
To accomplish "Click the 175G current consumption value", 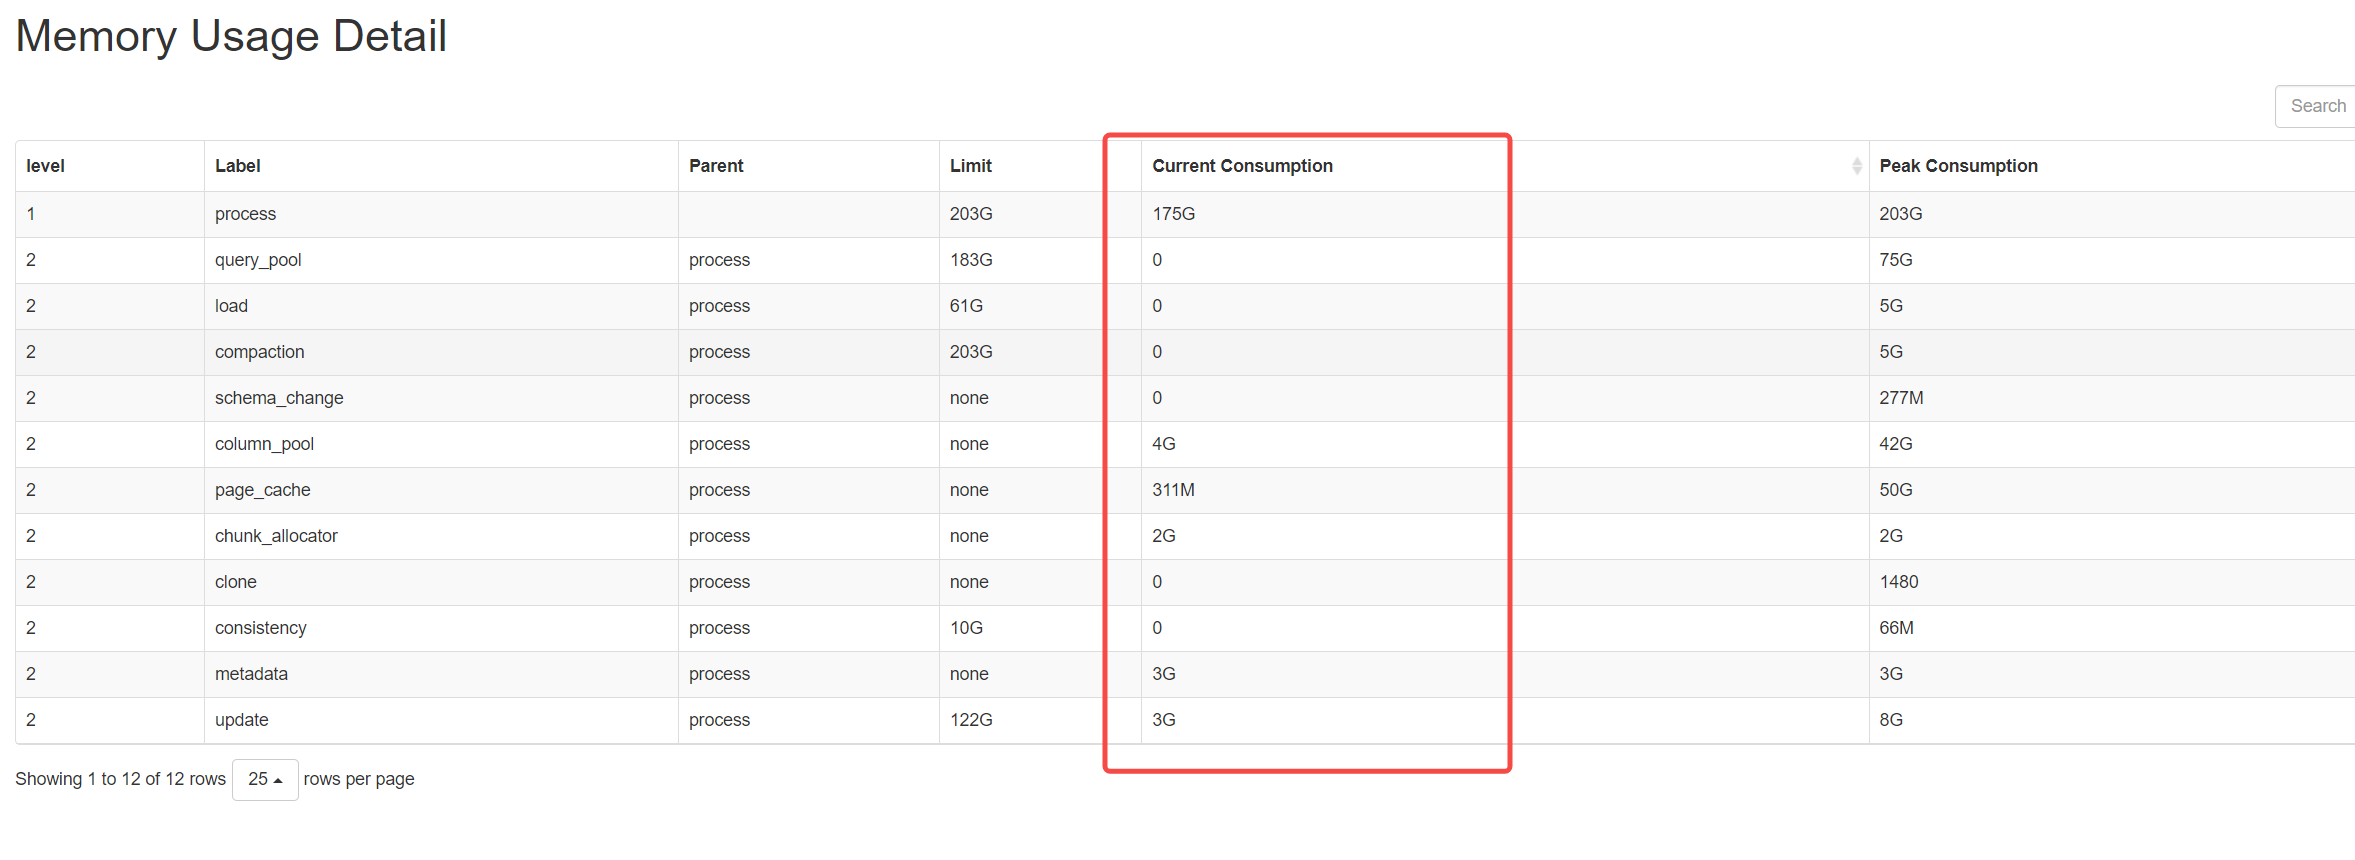I will [x=1174, y=214].
